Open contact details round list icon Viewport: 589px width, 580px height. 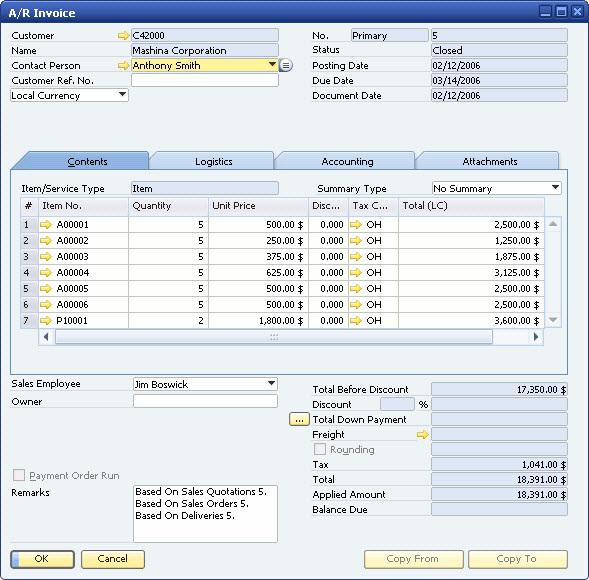286,66
